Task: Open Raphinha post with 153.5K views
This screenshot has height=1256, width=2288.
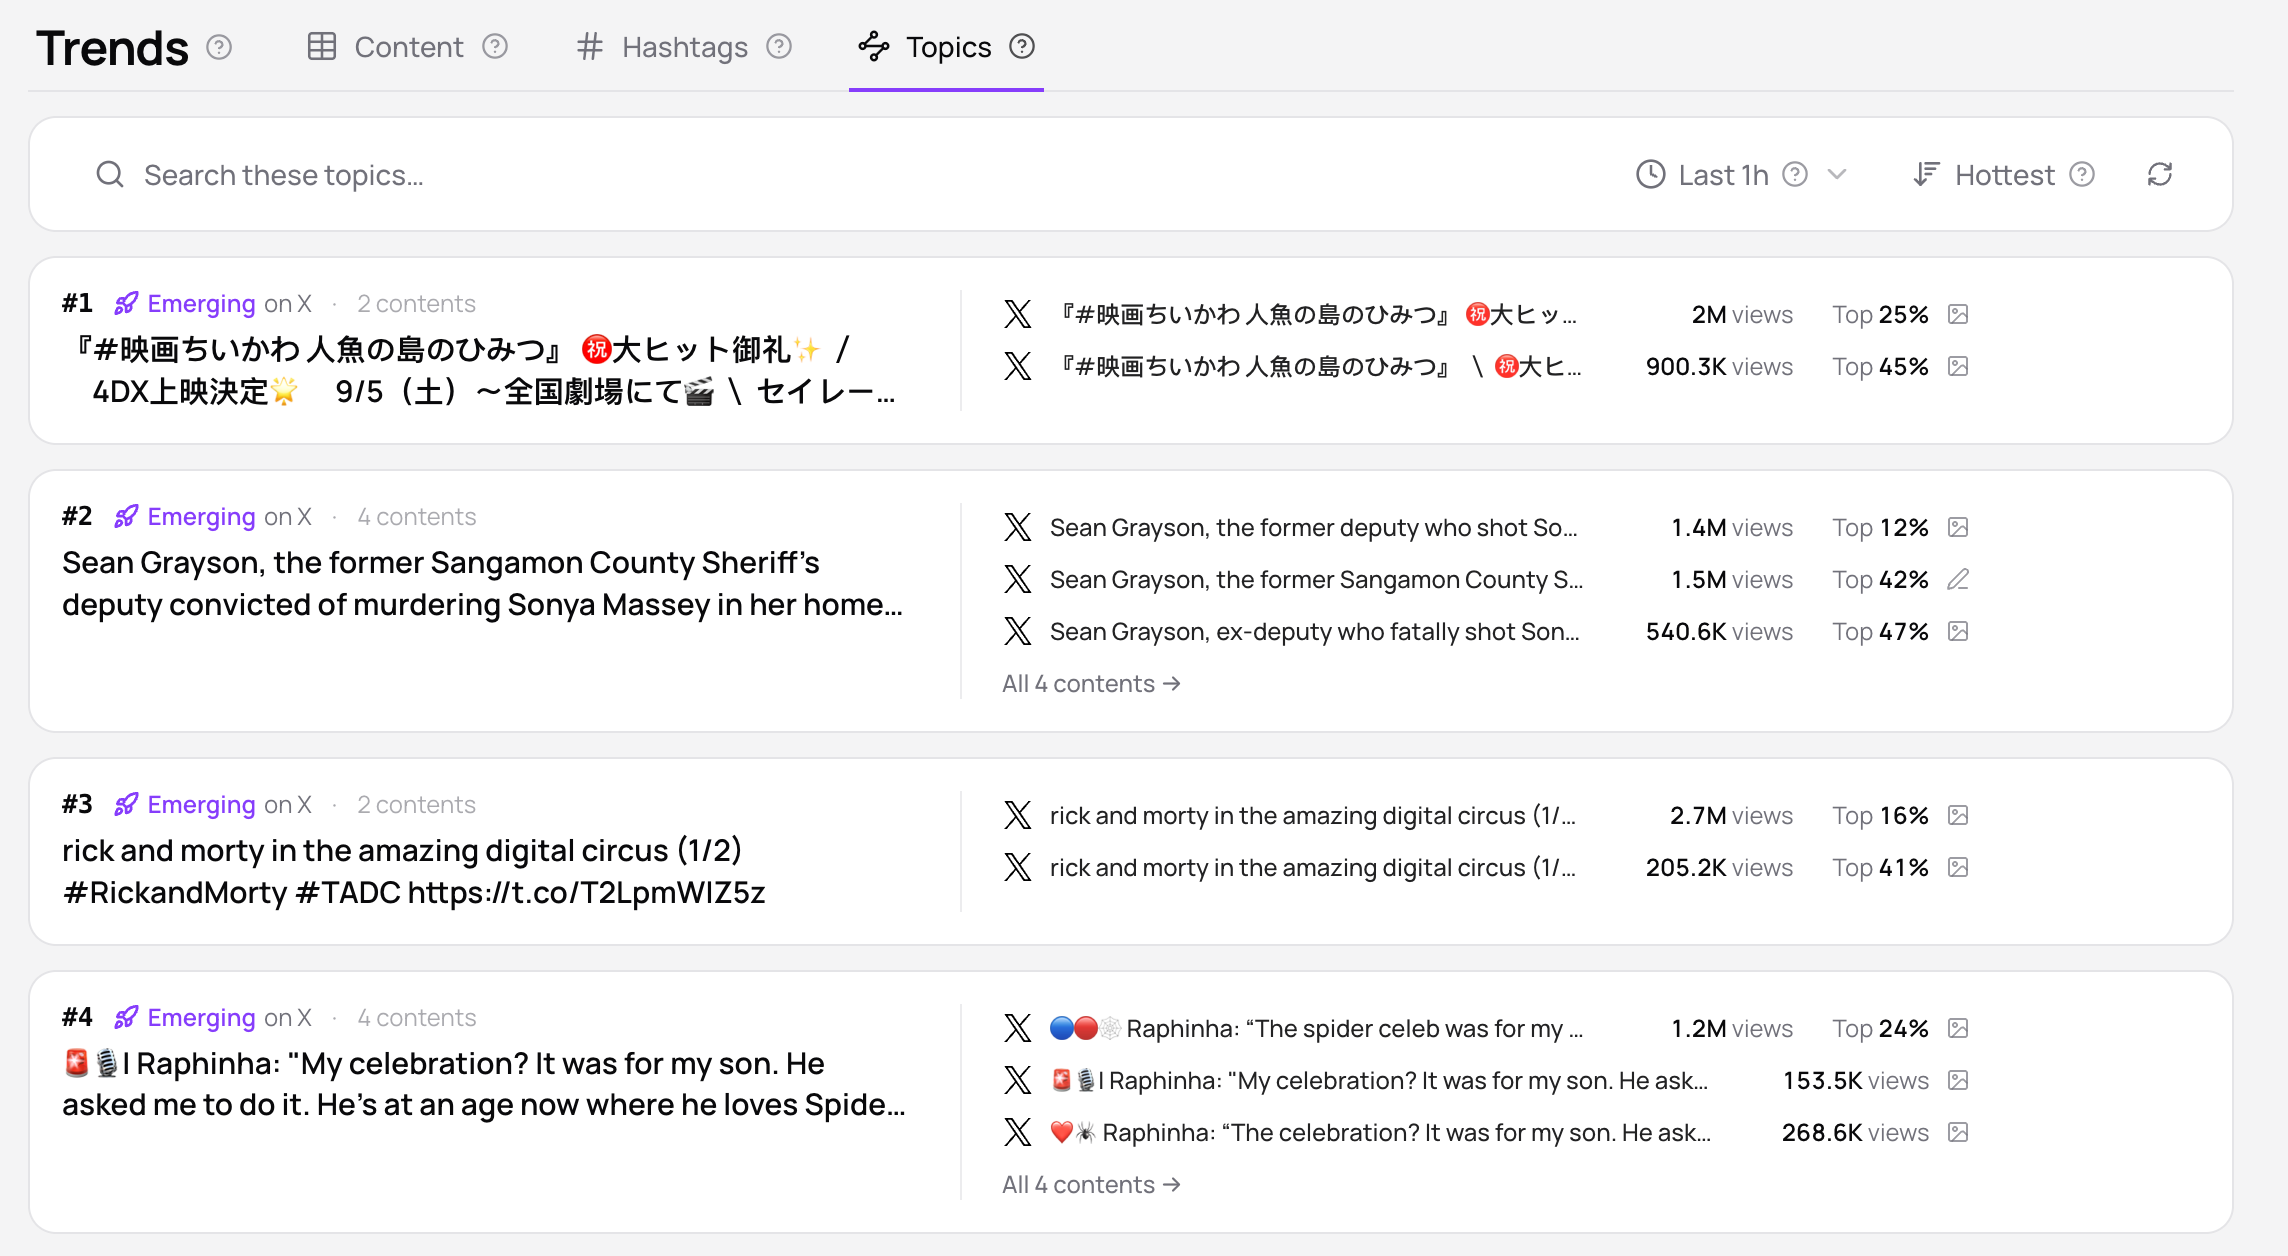Action: [1379, 1080]
